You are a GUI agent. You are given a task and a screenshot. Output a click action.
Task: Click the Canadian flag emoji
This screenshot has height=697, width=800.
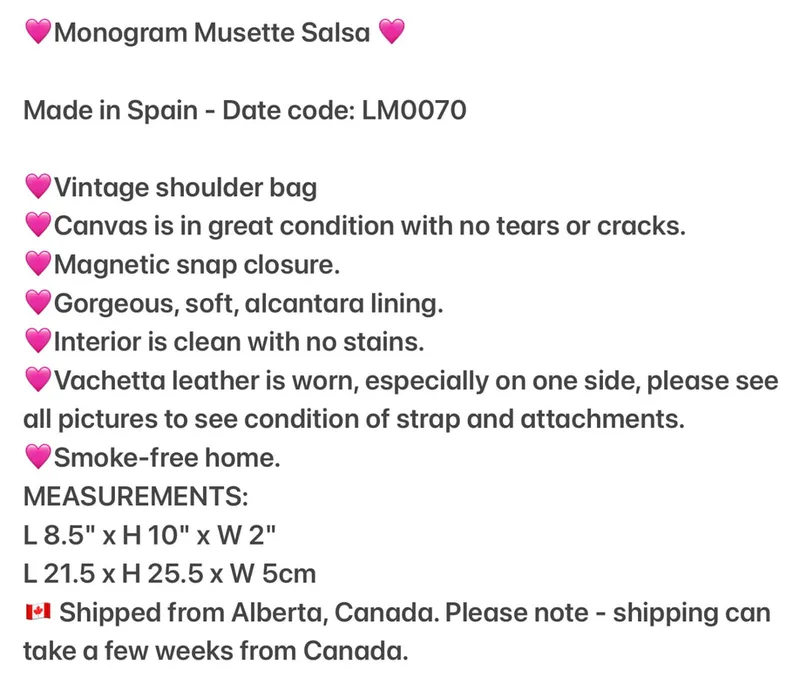tap(38, 611)
